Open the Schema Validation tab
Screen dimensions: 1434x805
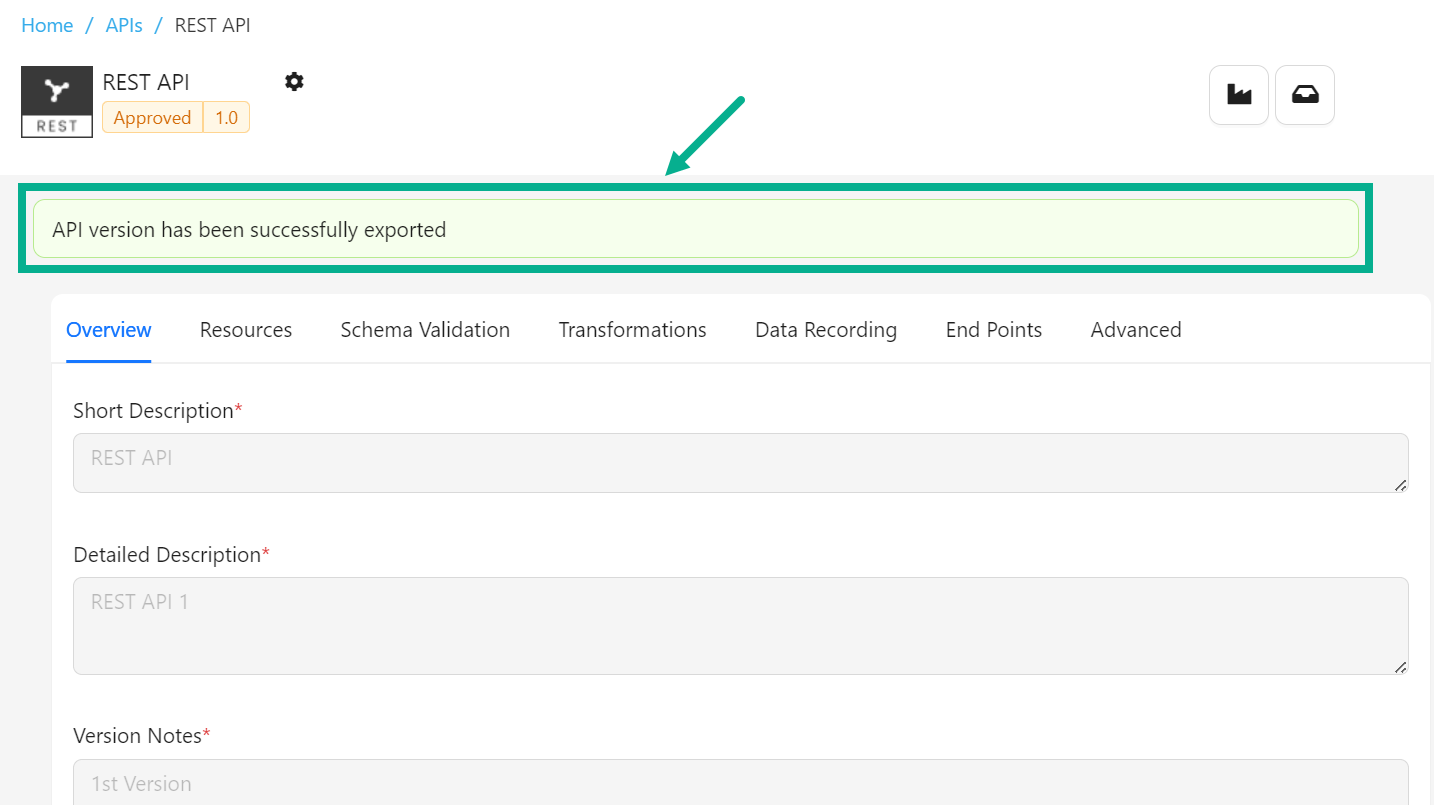pyautogui.click(x=425, y=330)
